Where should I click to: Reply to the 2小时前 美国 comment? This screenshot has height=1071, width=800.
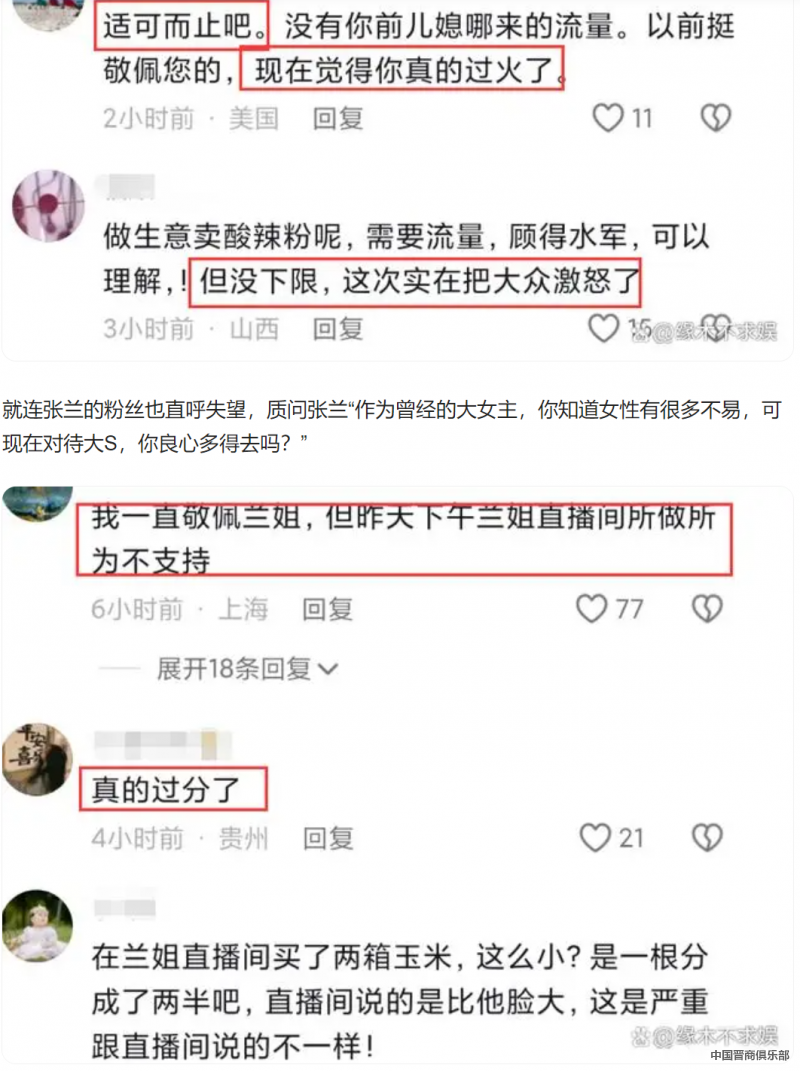click(337, 118)
